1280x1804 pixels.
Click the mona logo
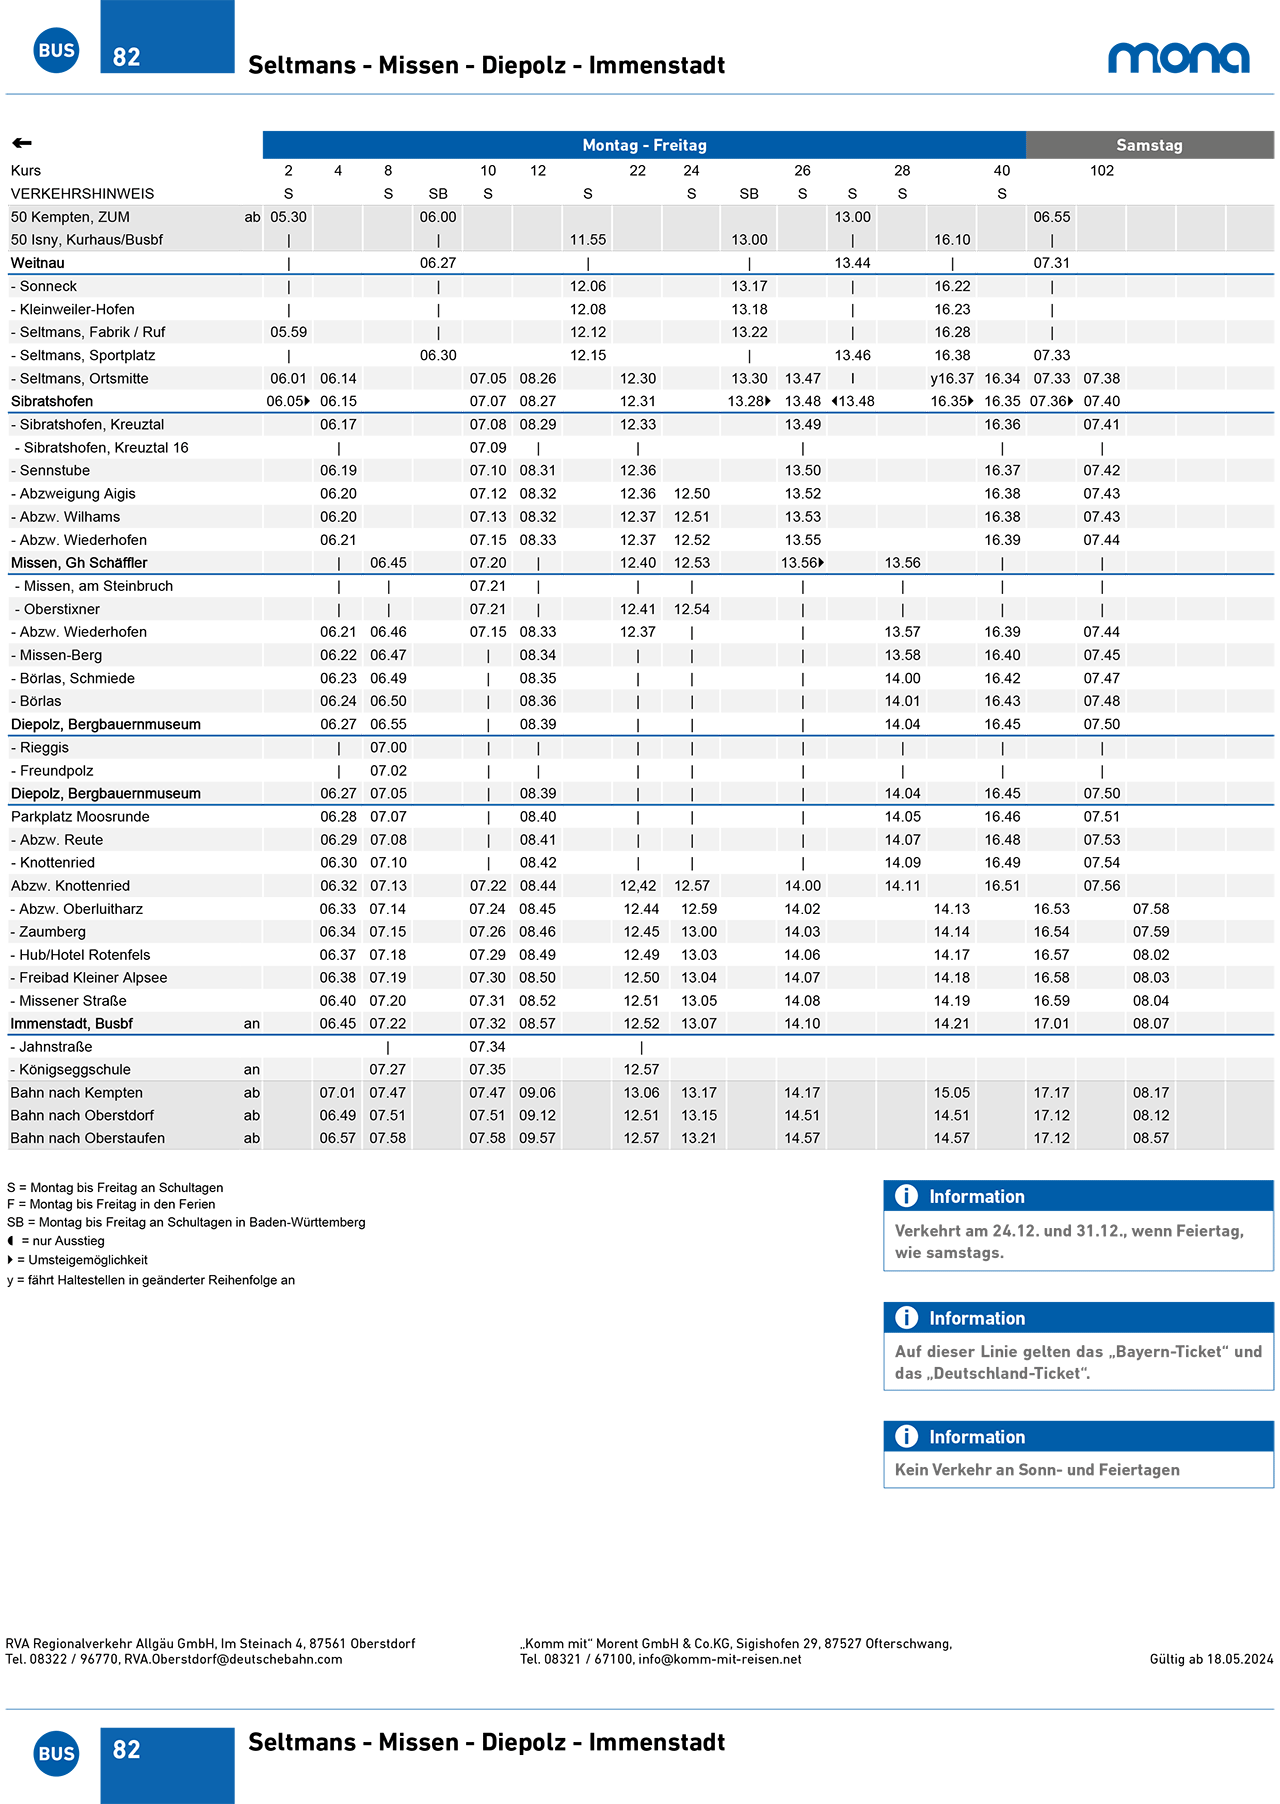click(x=1178, y=58)
